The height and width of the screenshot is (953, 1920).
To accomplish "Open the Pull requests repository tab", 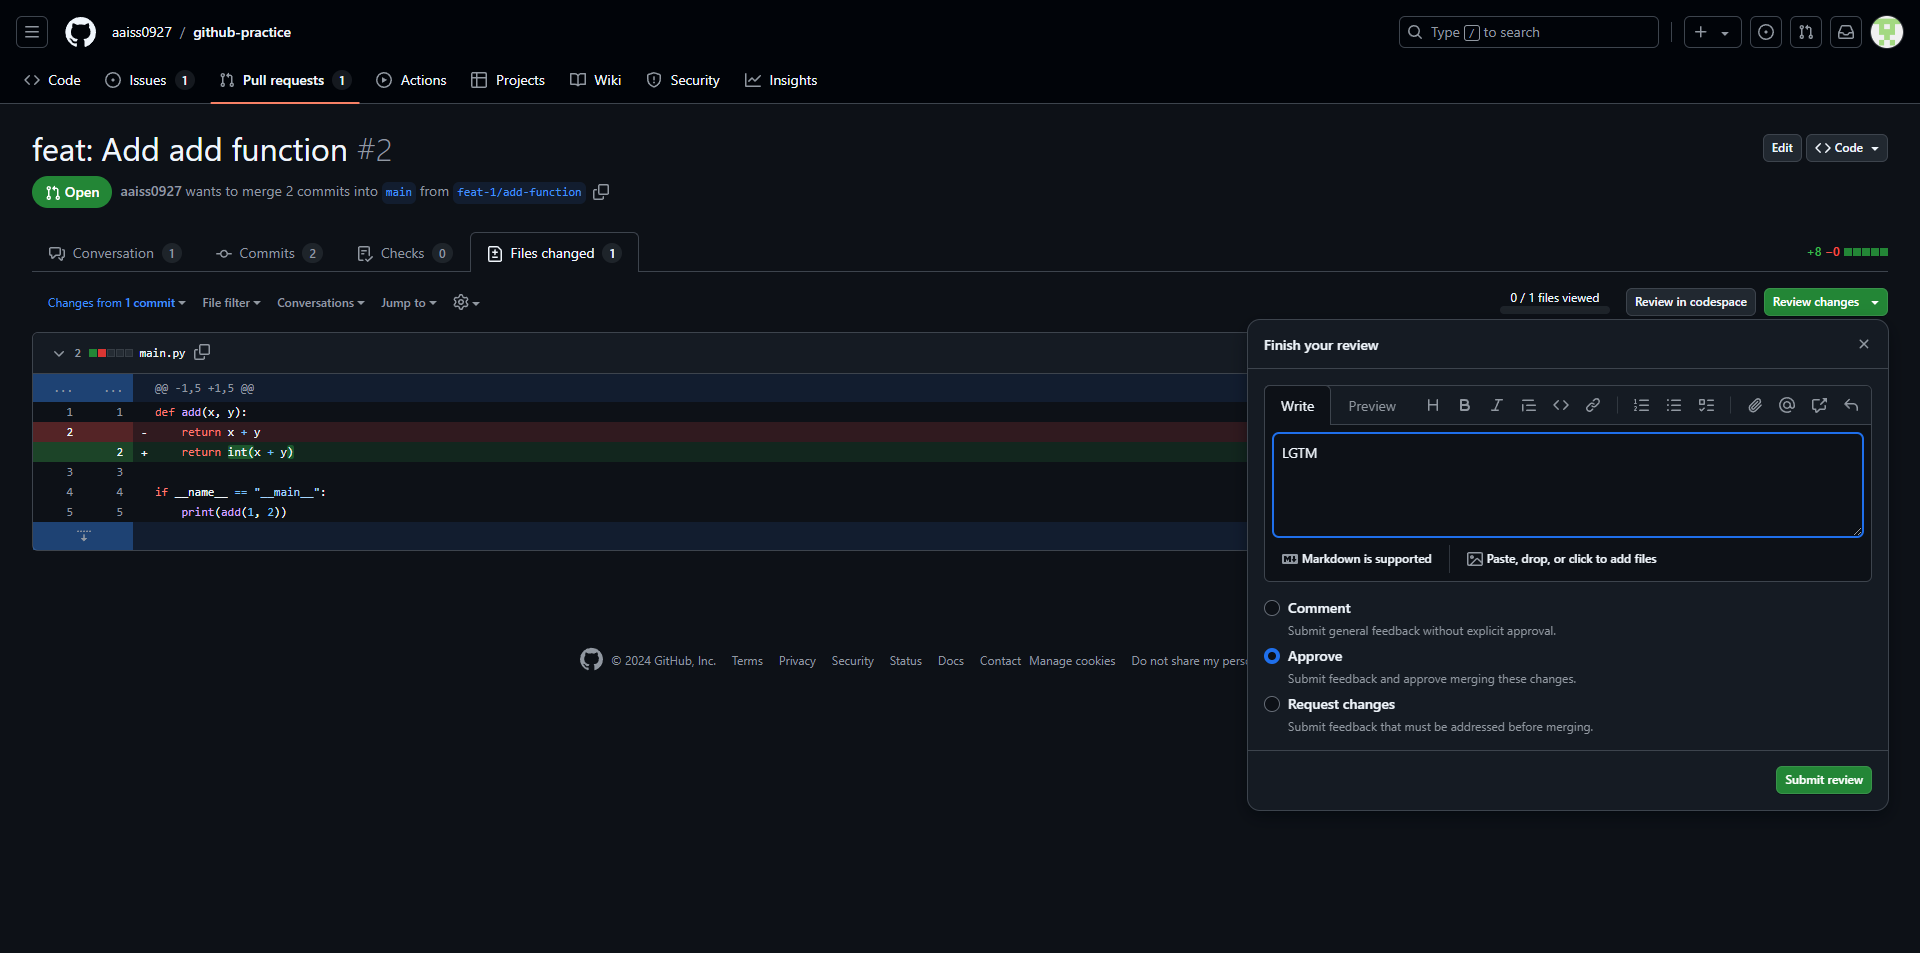I will (x=285, y=80).
